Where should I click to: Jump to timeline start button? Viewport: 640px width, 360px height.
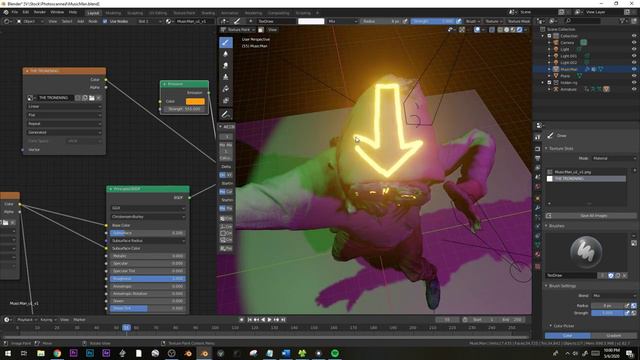250,320
